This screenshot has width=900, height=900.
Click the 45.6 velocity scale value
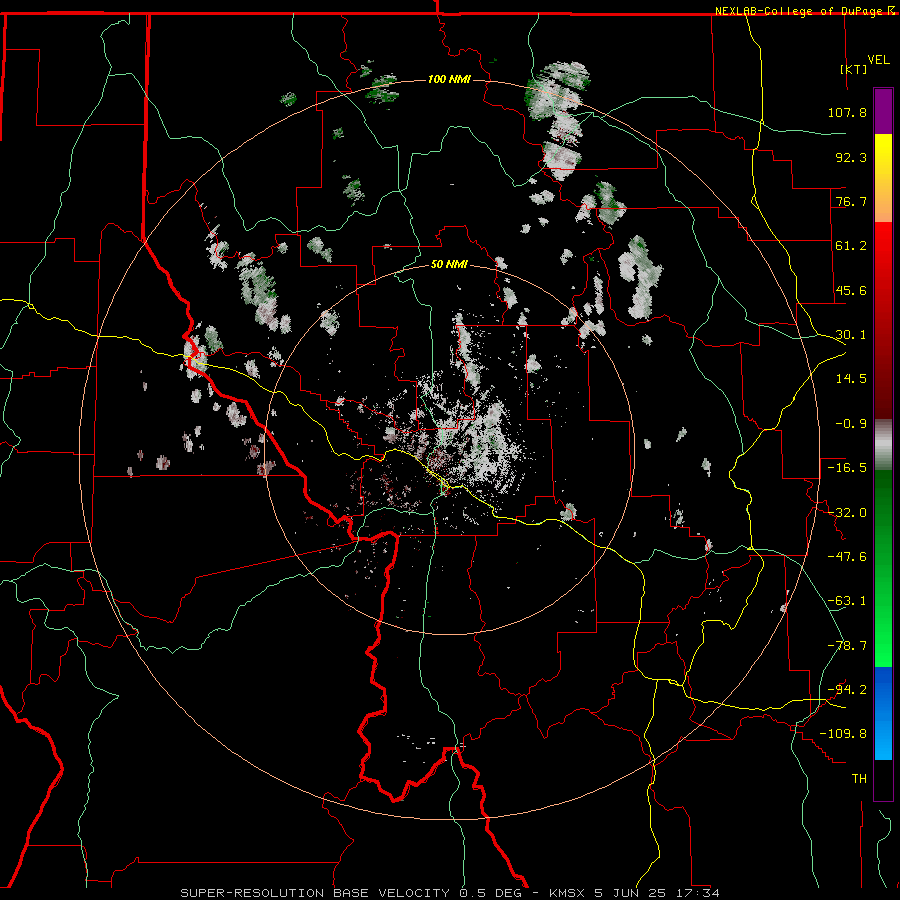click(x=851, y=290)
